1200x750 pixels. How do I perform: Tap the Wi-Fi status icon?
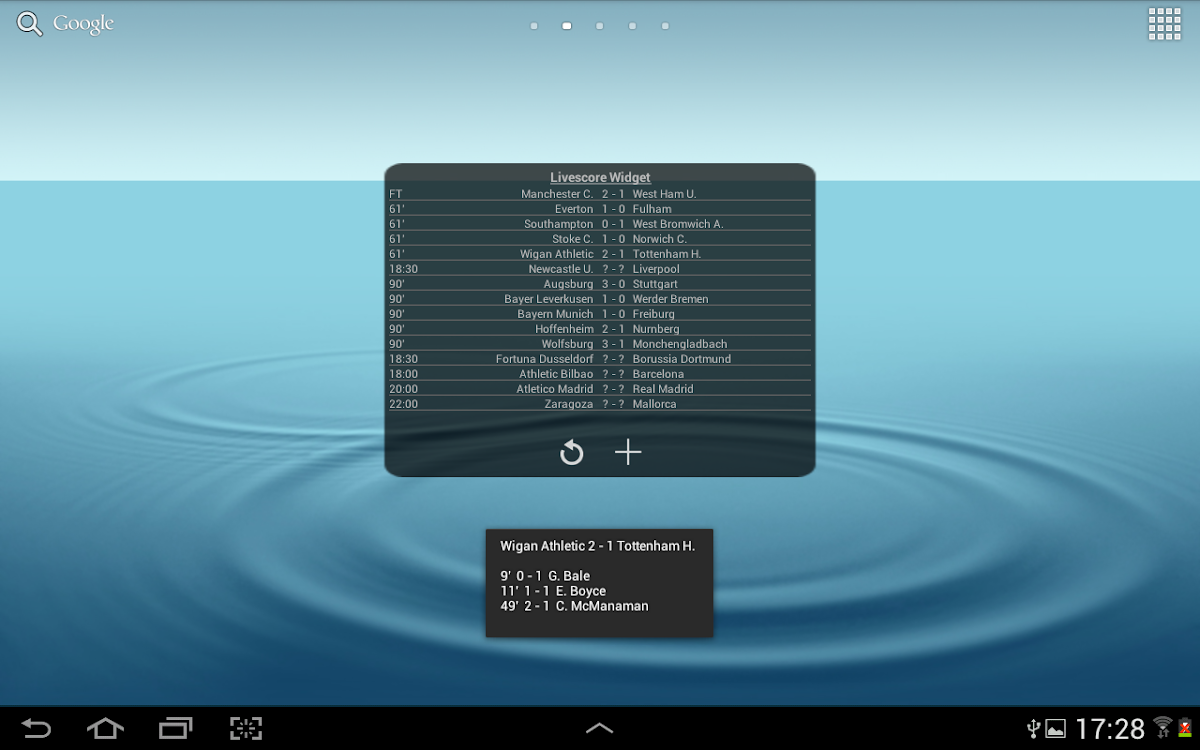pyautogui.click(x=1162, y=727)
